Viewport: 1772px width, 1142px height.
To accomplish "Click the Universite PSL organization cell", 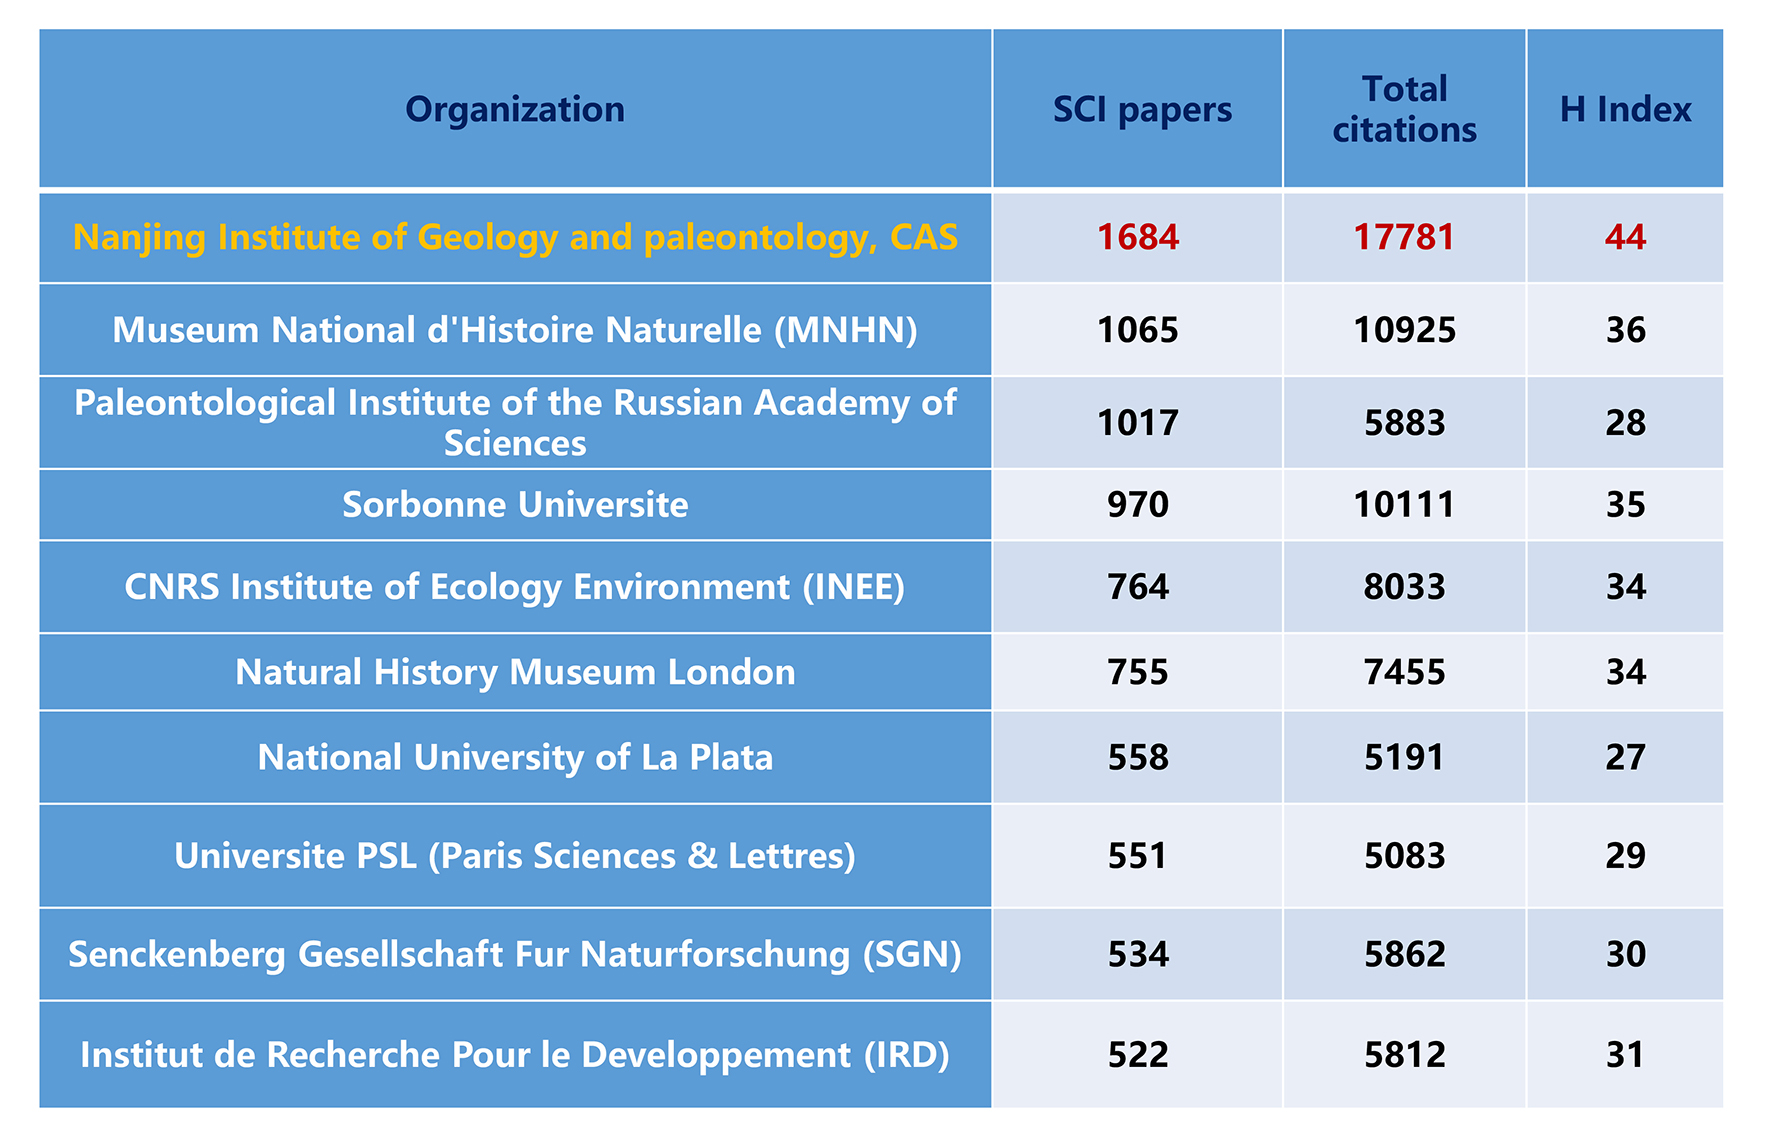I will 515,856.
